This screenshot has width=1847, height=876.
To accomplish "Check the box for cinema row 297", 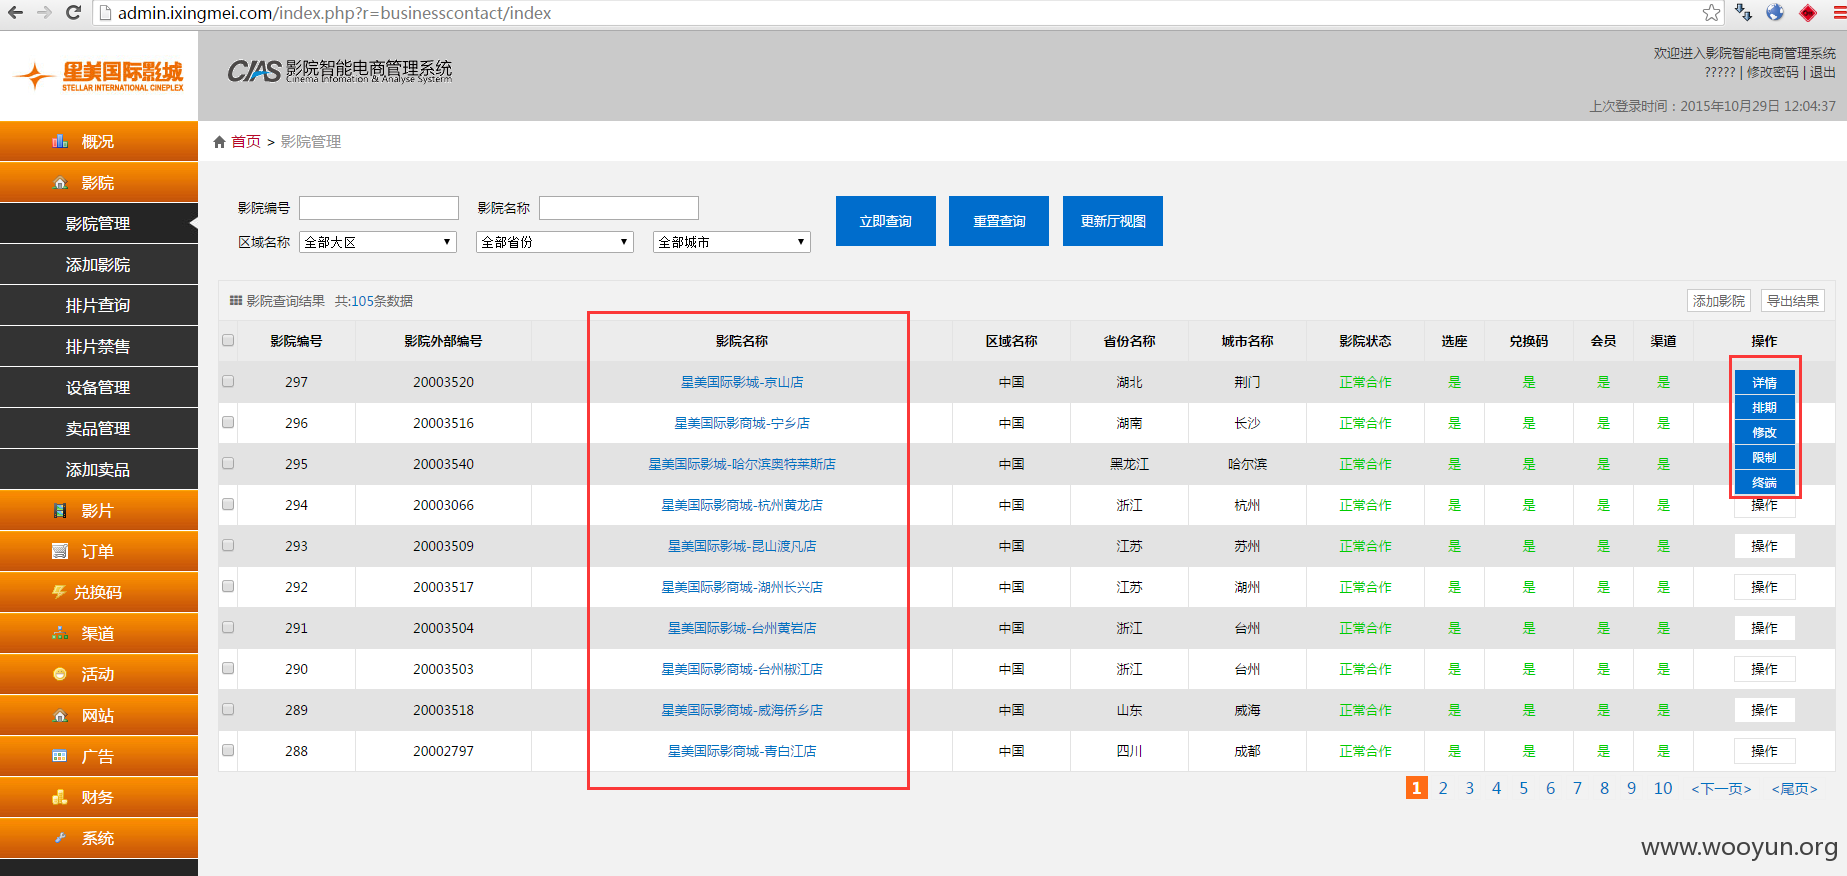I will click(x=228, y=381).
